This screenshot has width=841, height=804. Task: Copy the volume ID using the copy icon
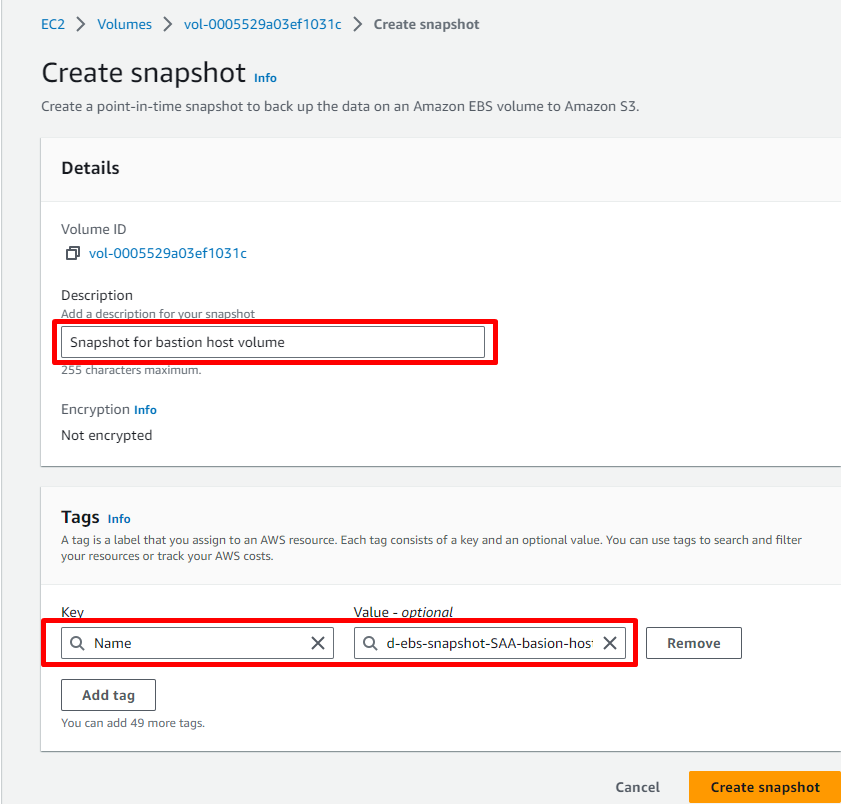[72, 254]
